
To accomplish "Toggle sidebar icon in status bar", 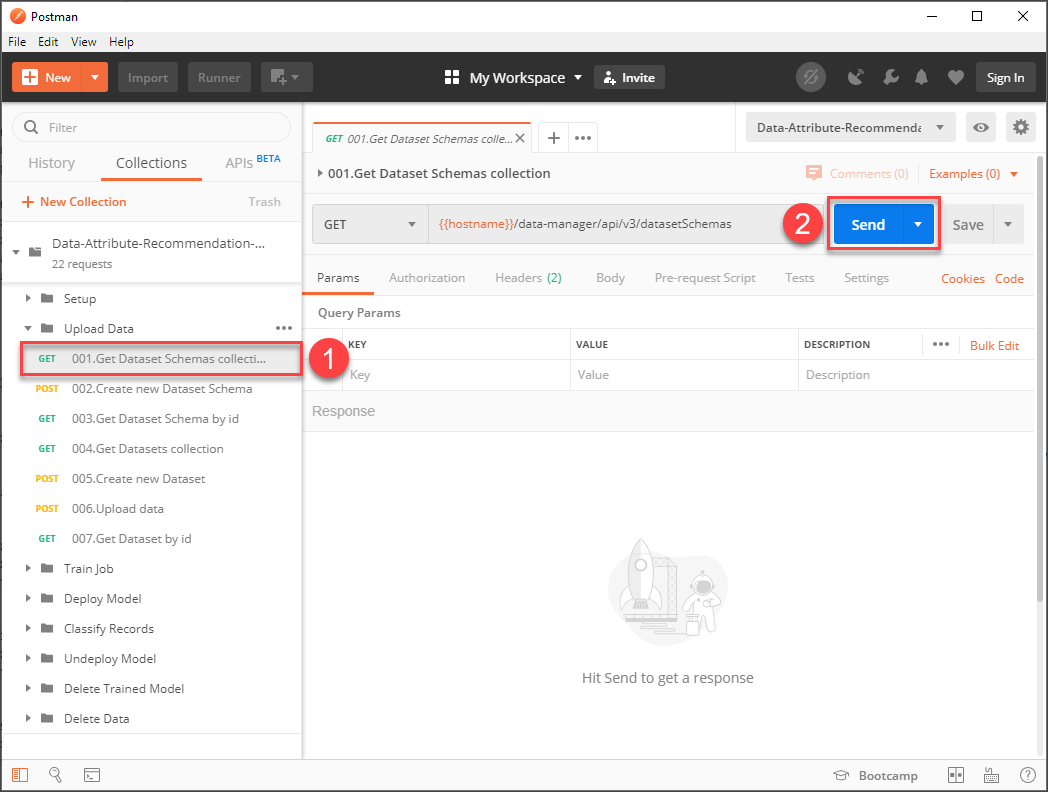I will [x=20, y=775].
